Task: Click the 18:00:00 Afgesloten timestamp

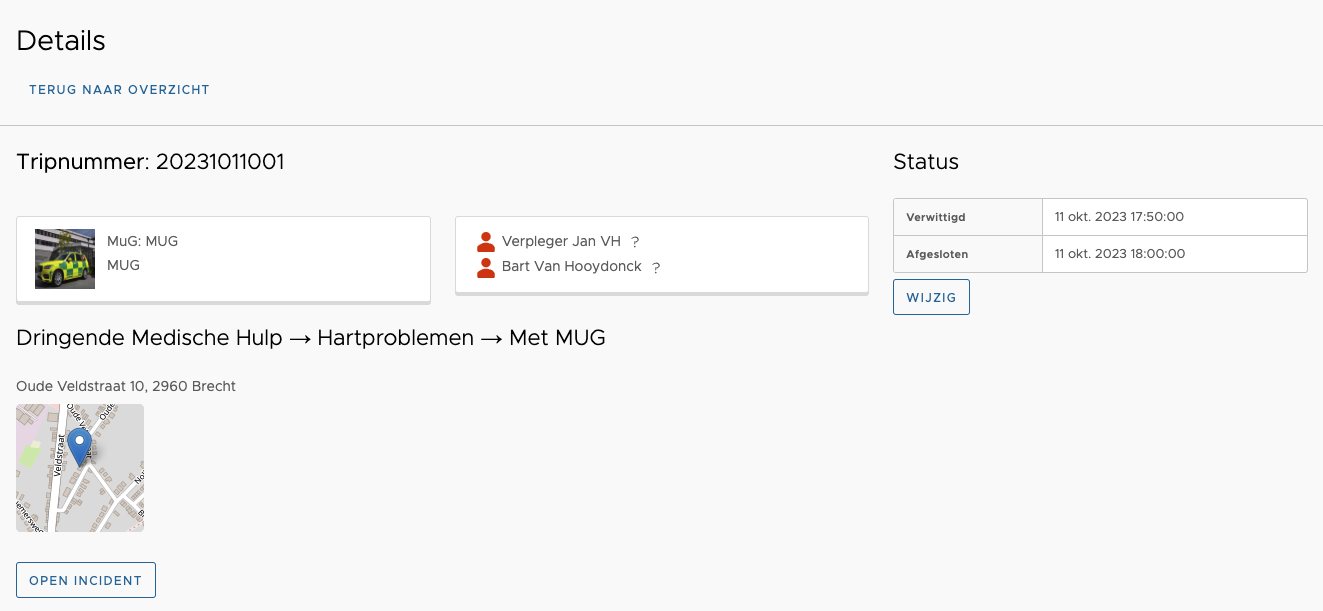Action: (1119, 254)
